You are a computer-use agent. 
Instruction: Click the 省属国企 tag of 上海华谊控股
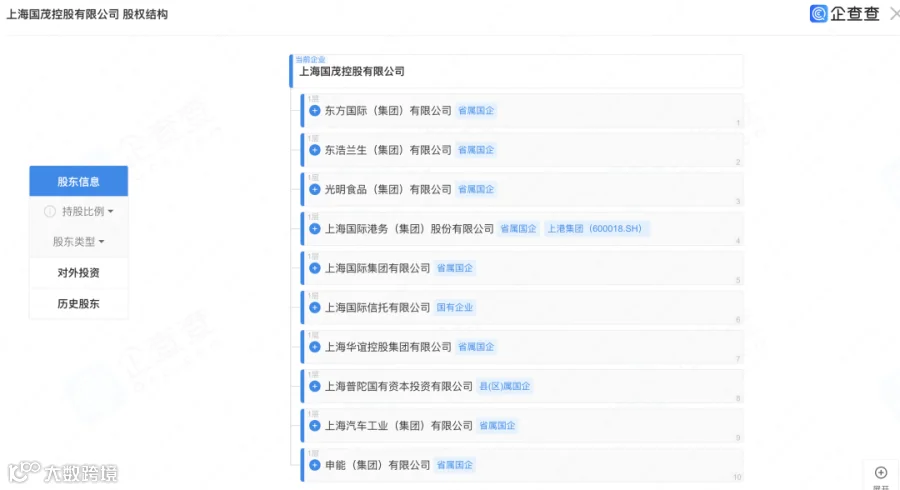476,347
